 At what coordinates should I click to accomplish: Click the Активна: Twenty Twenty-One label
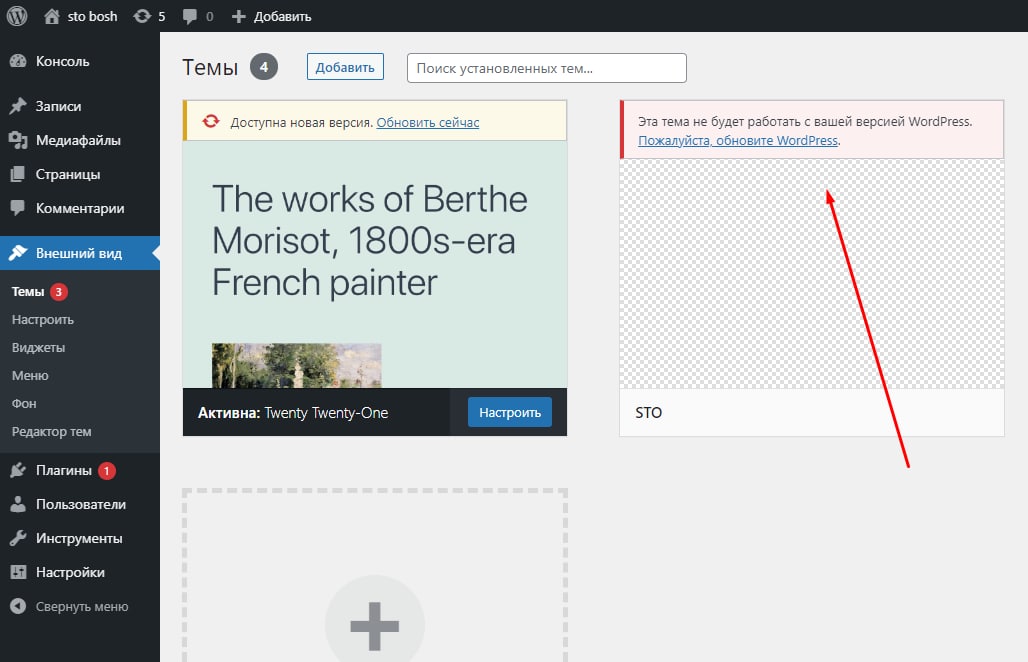coord(293,413)
